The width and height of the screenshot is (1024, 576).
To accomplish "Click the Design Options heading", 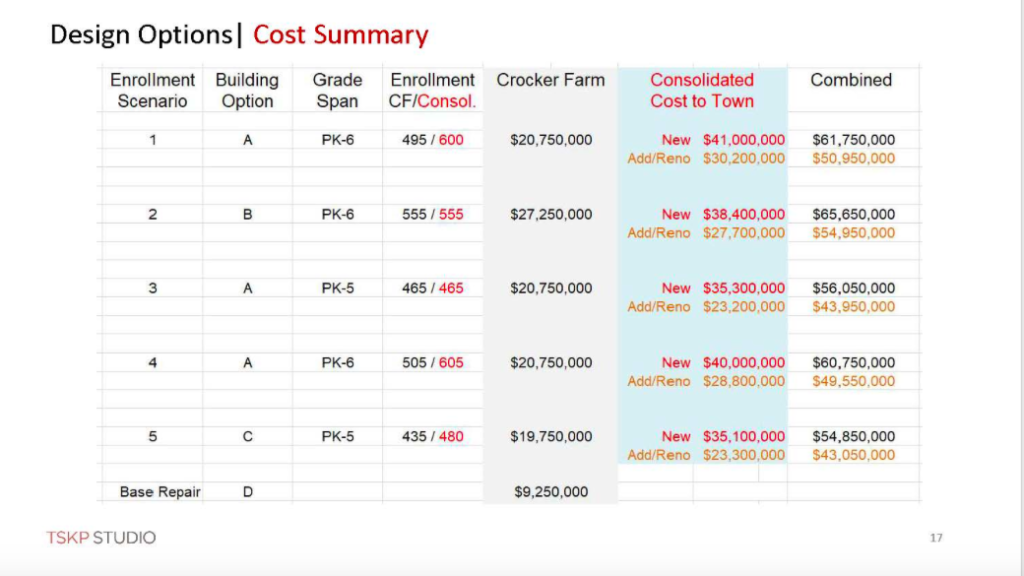I will pos(141,35).
